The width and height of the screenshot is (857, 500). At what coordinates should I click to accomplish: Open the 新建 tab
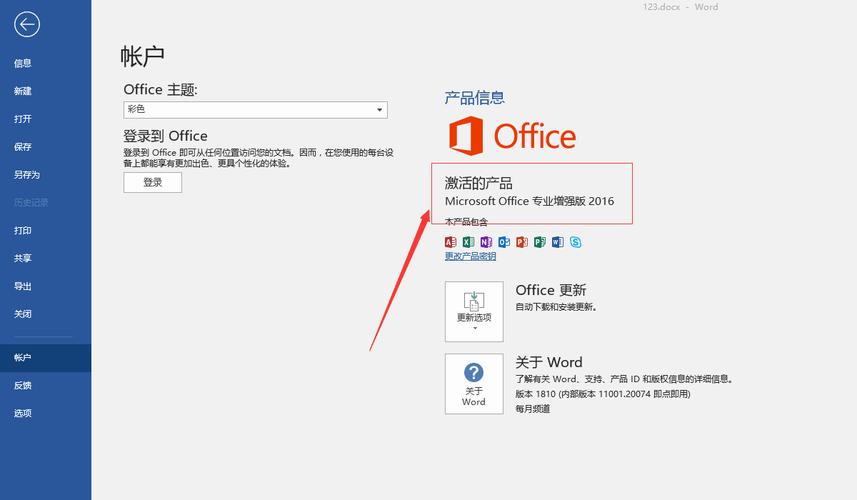[23, 91]
